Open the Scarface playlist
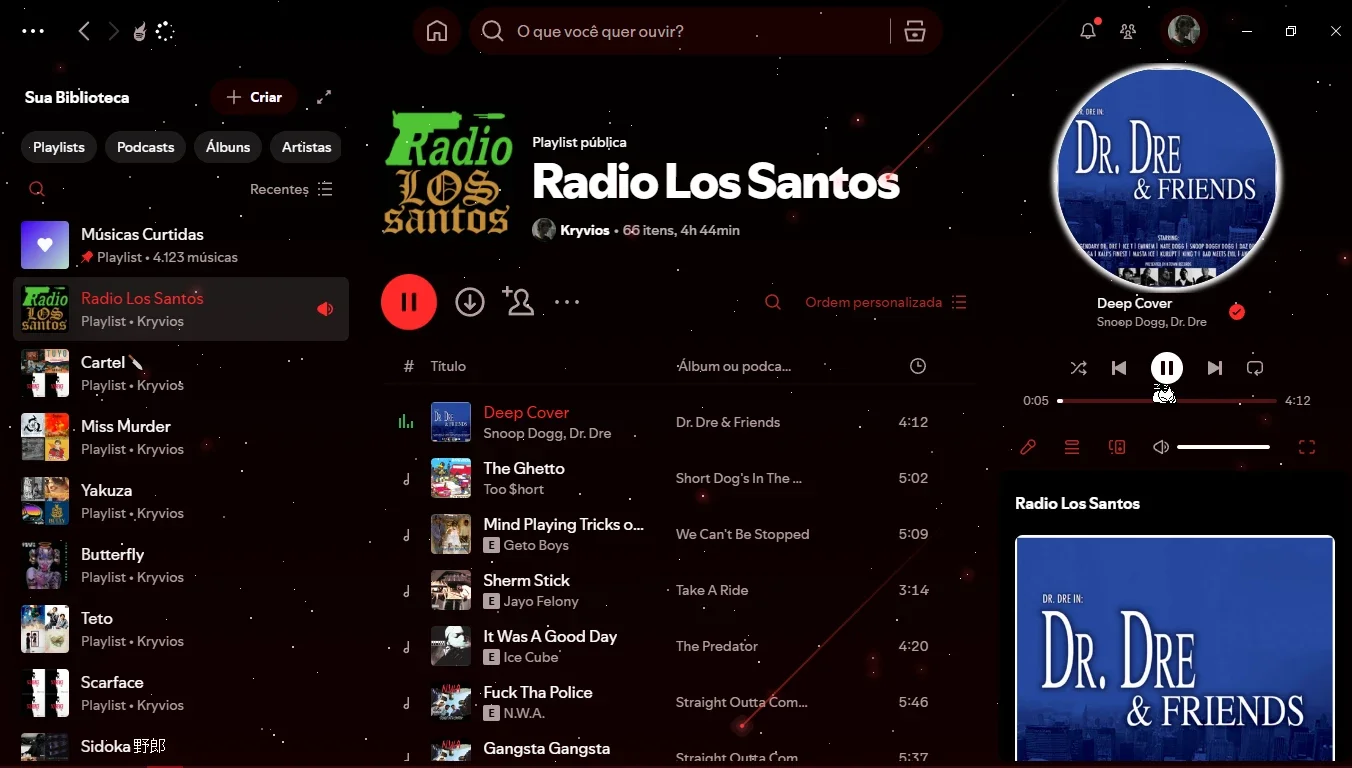The width and height of the screenshot is (1352, 768). [x=181, y=693]
